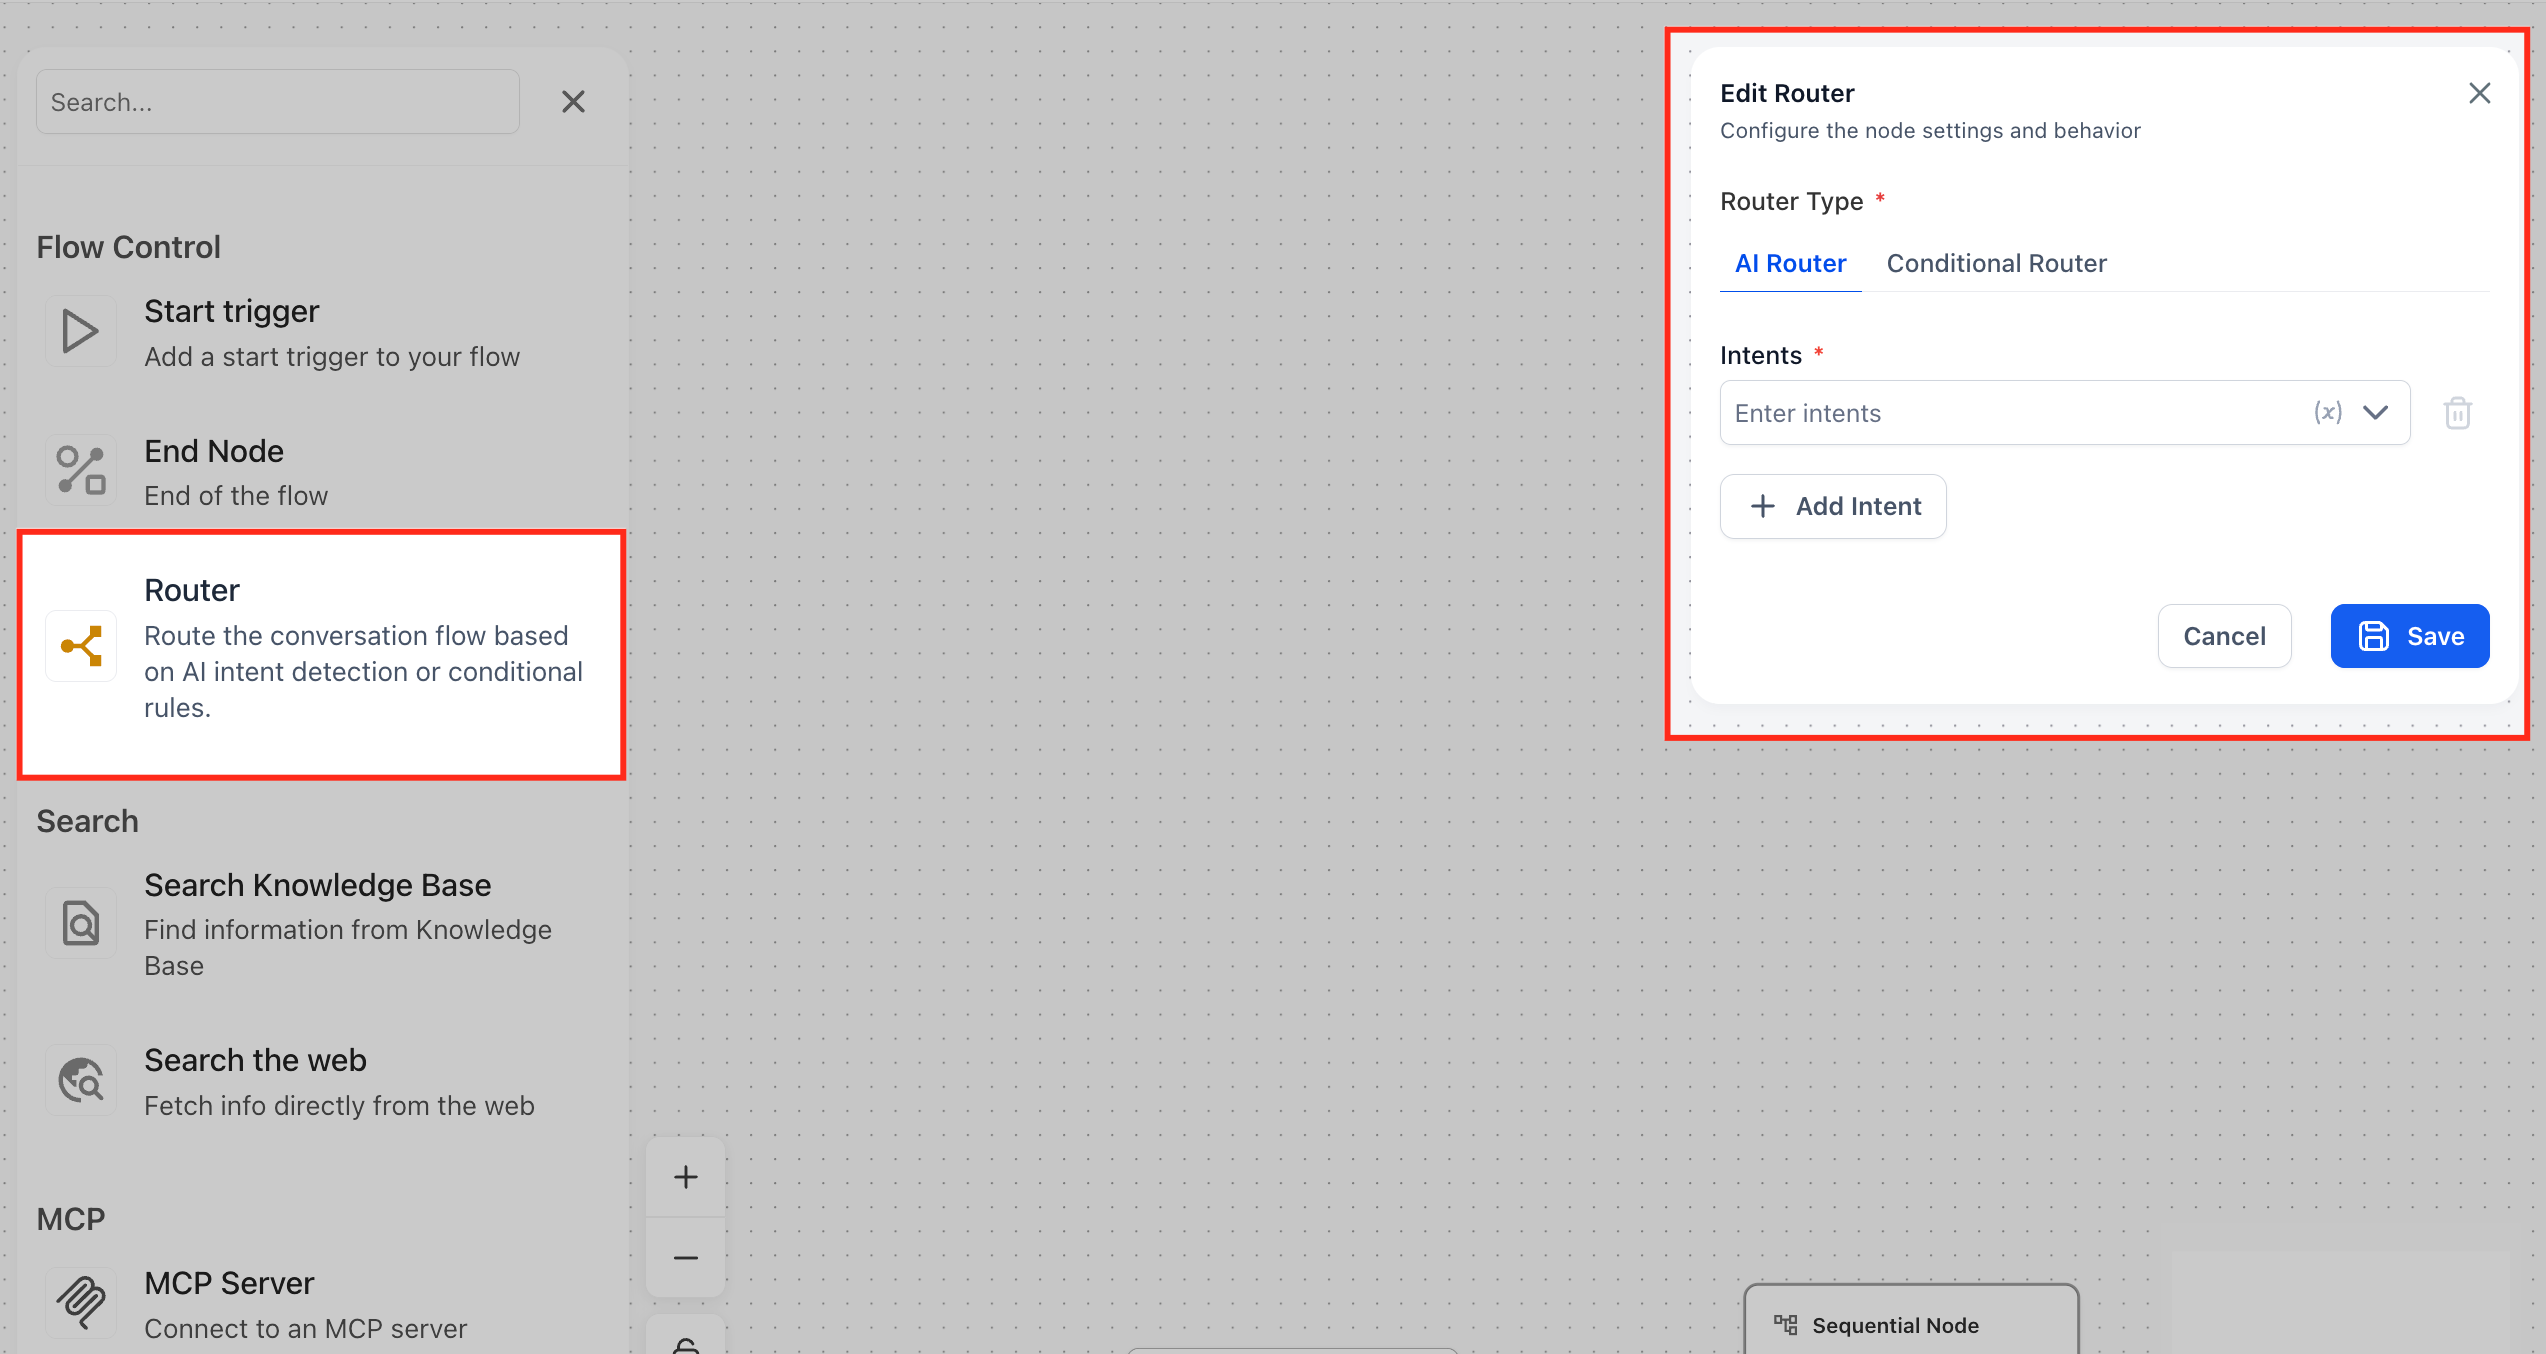Switch to the Conditional Router tab
The width and height of the screenshot is (2546, 1354).
[x=1996, y=263]
